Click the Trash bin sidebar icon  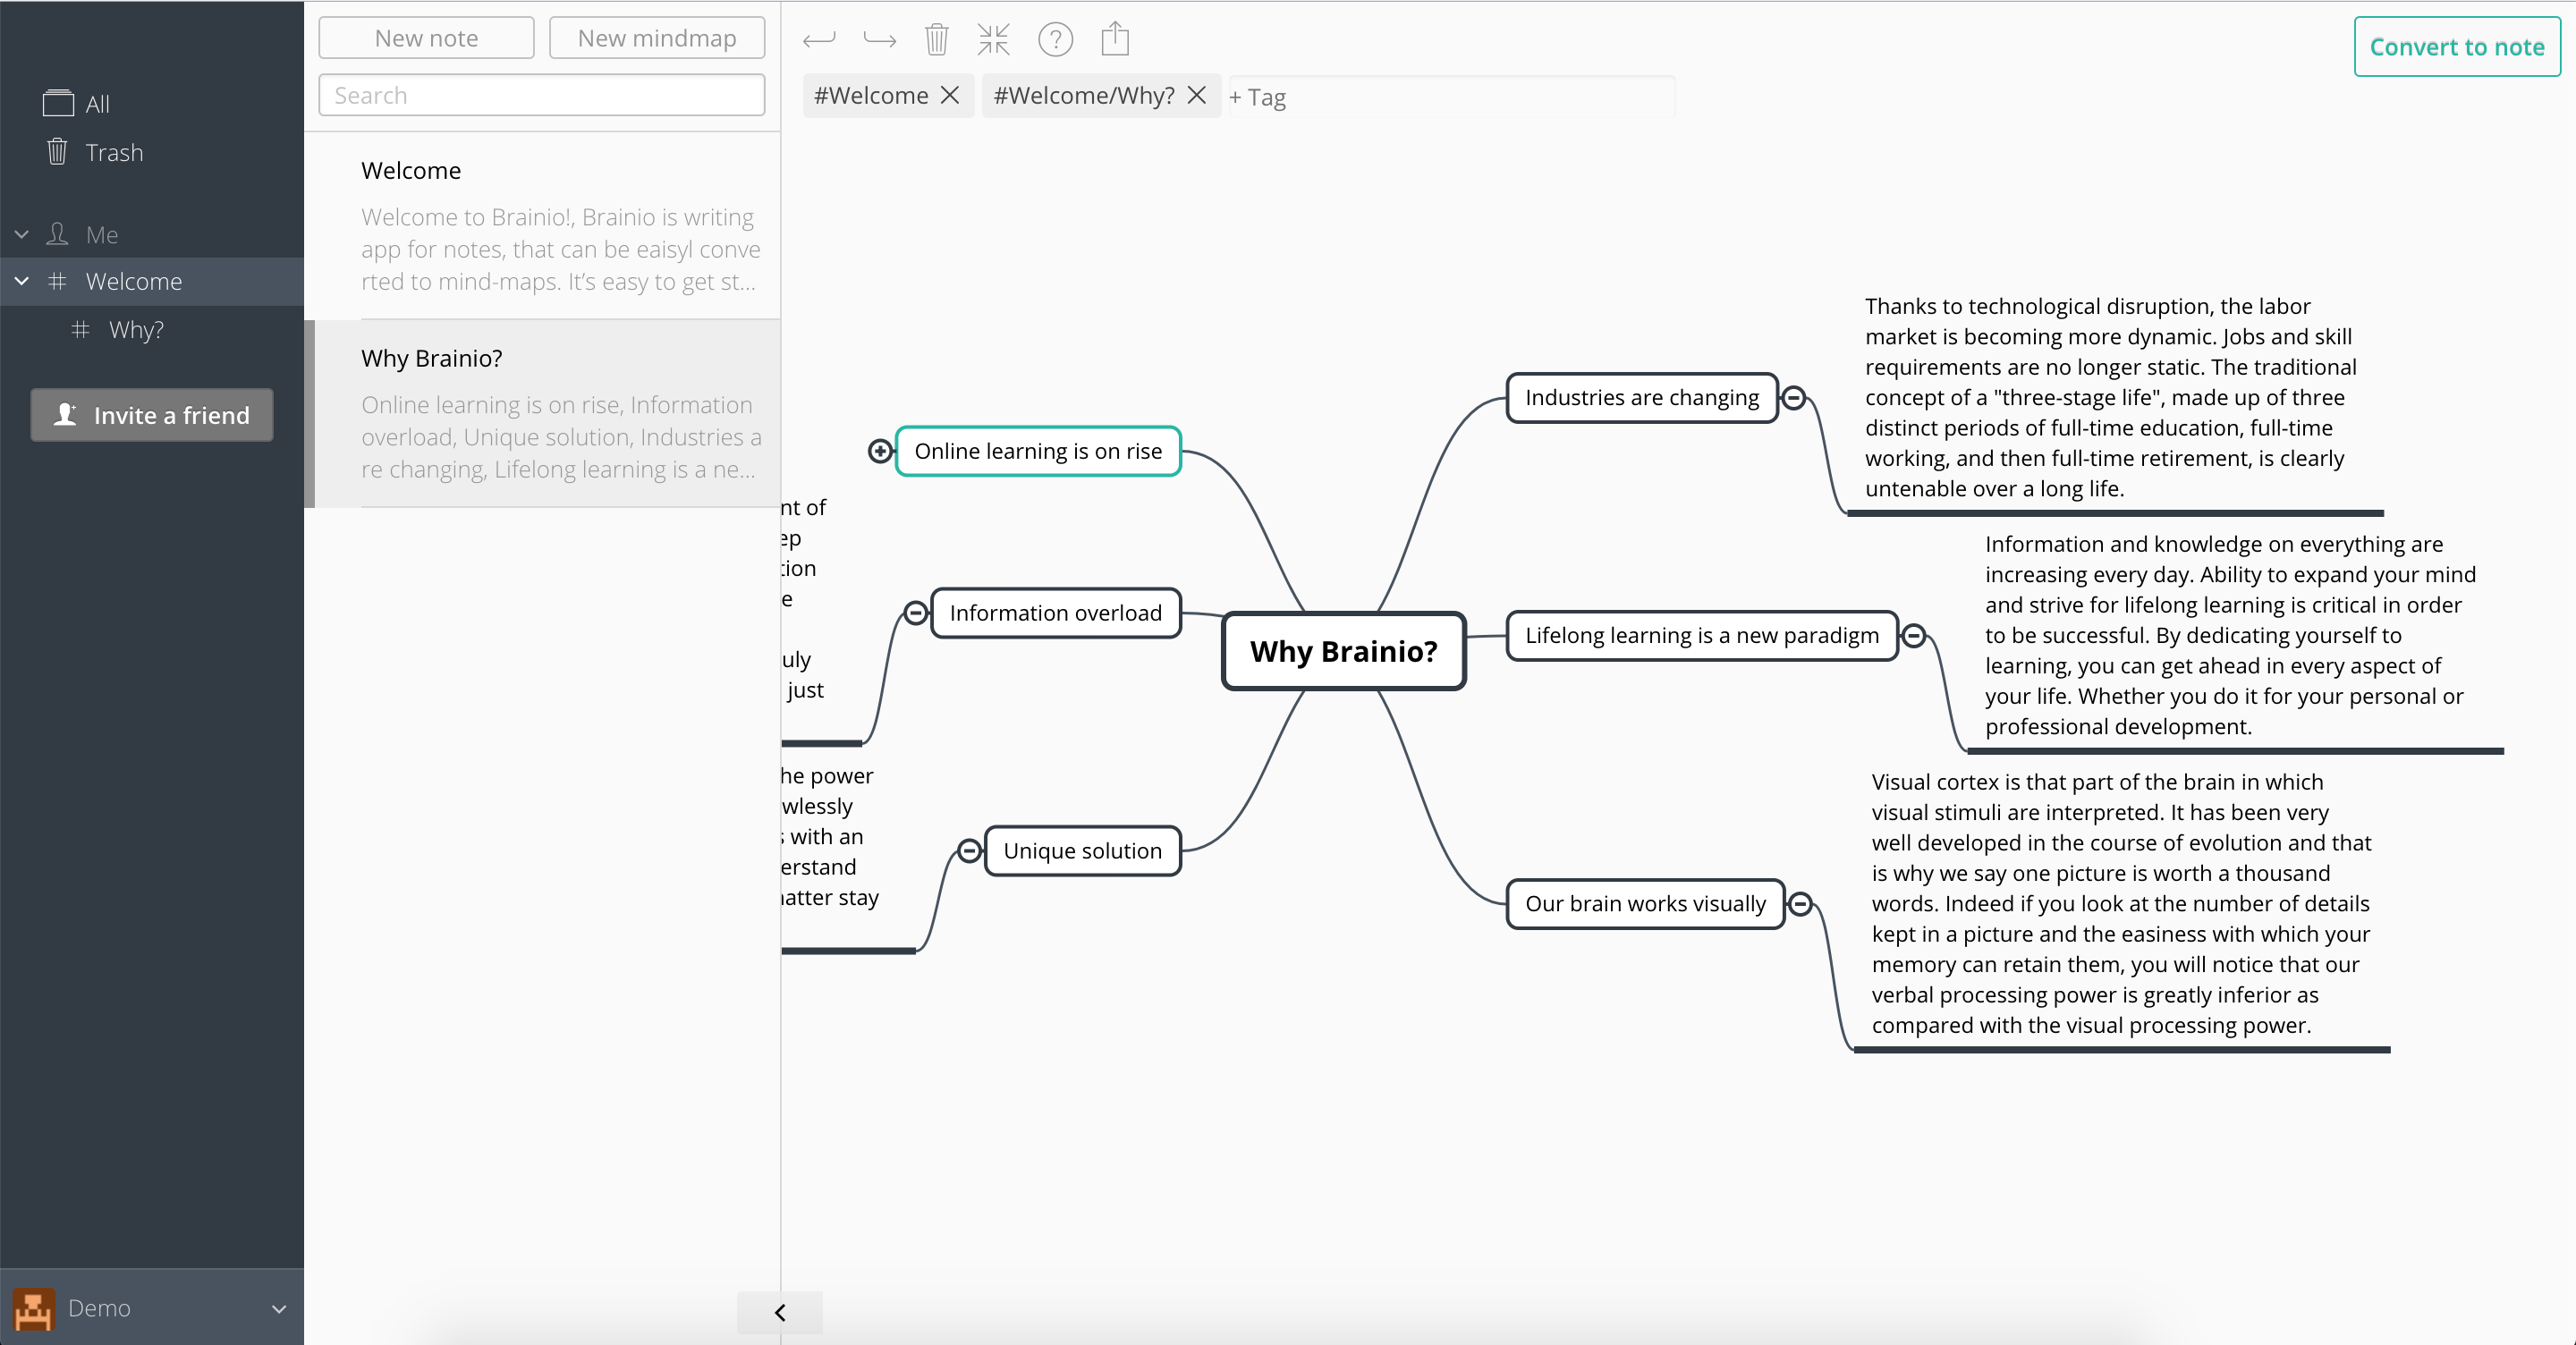[57, 151]
